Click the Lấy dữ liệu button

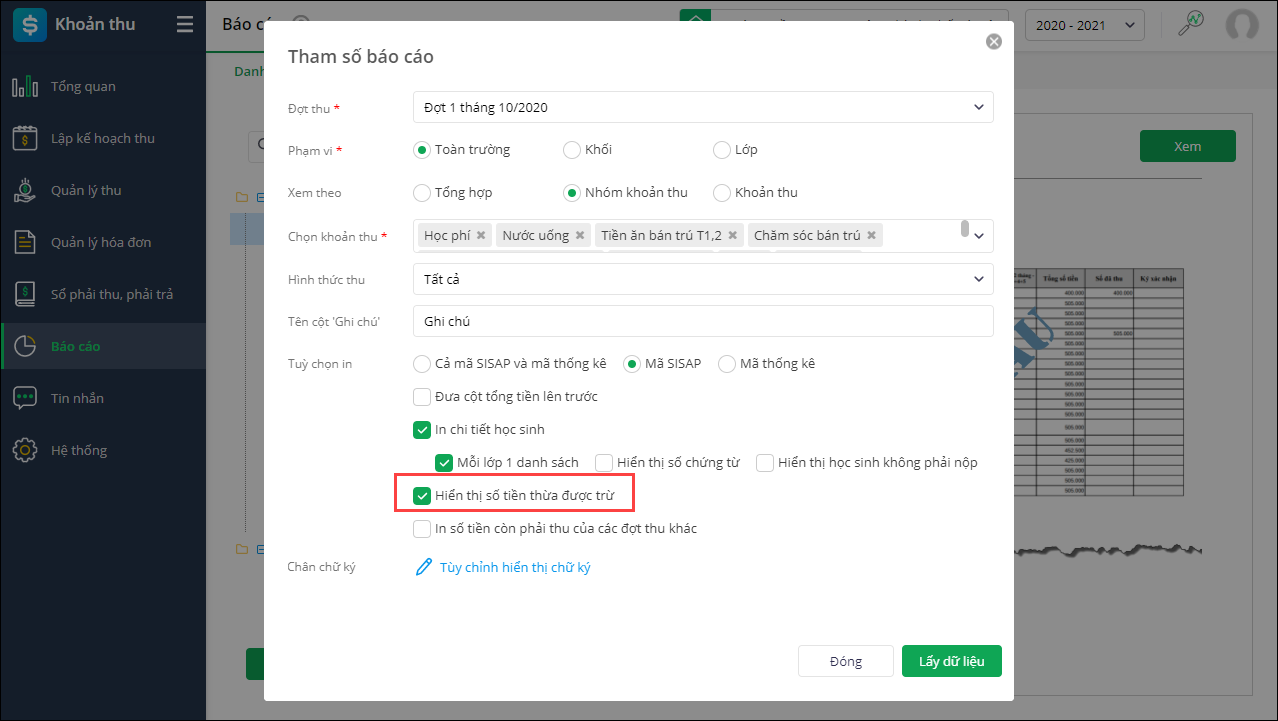(x=951, y=661)
